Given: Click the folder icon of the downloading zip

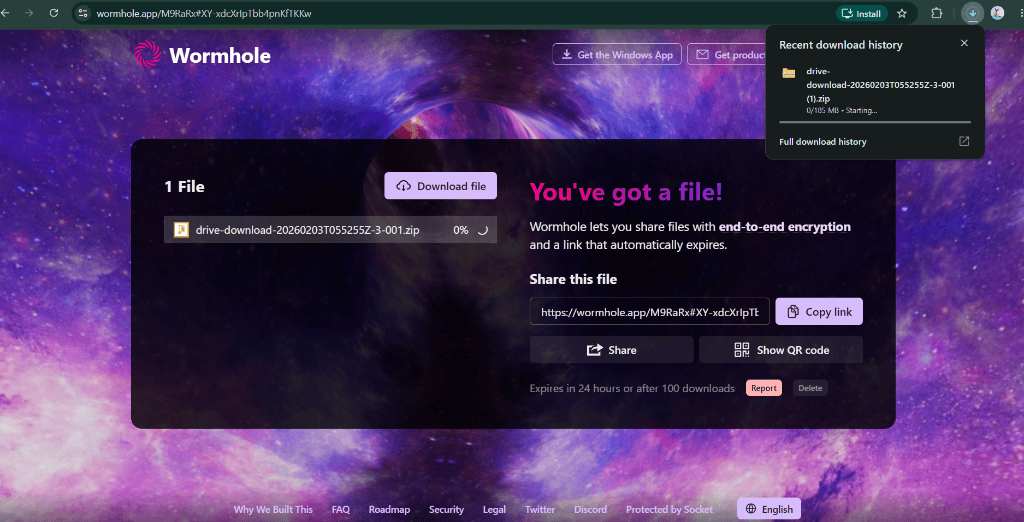Looking at the screenshot, I should 789,73.
